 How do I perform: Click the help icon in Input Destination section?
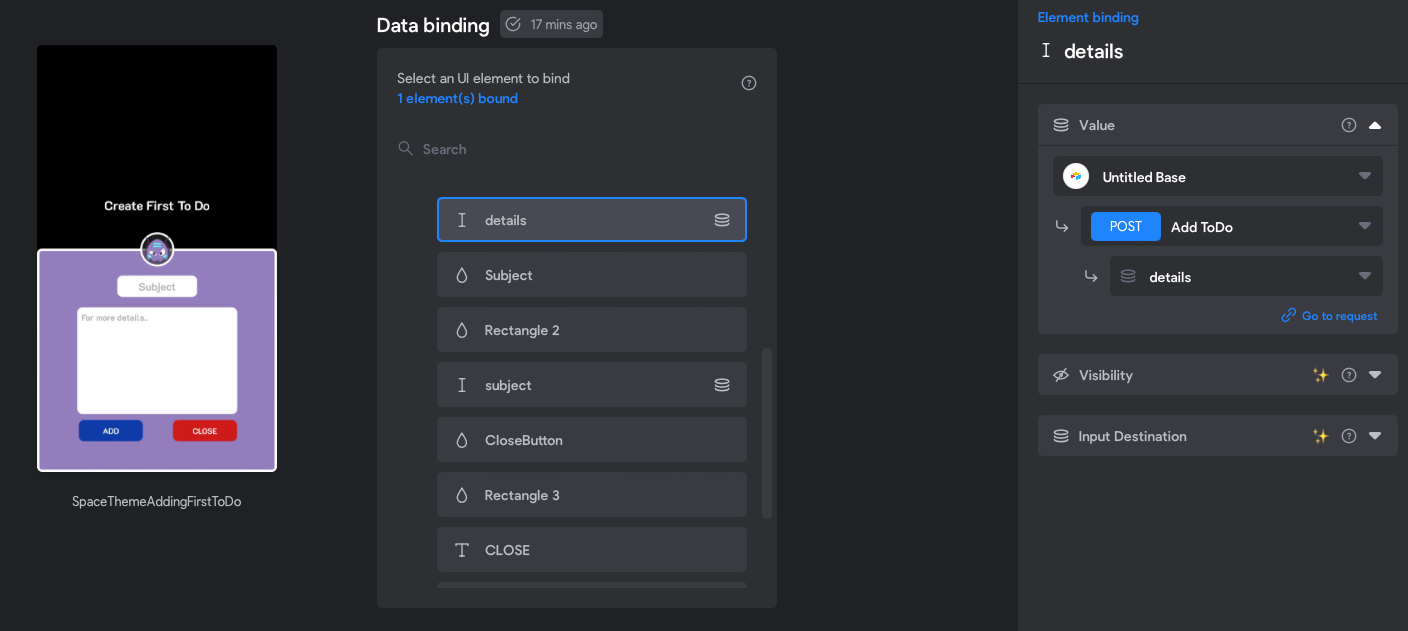coord(1349,436)
